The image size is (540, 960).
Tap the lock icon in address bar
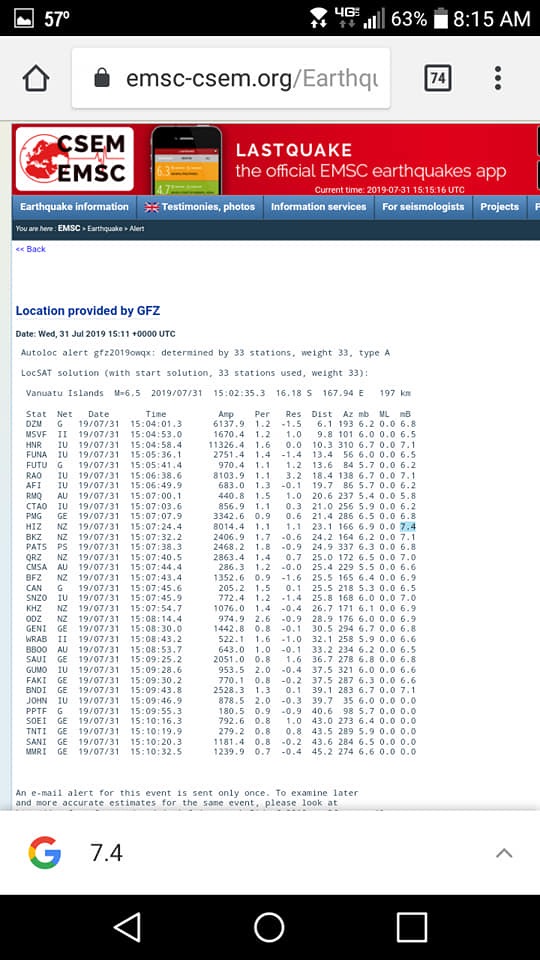point(102,78)
